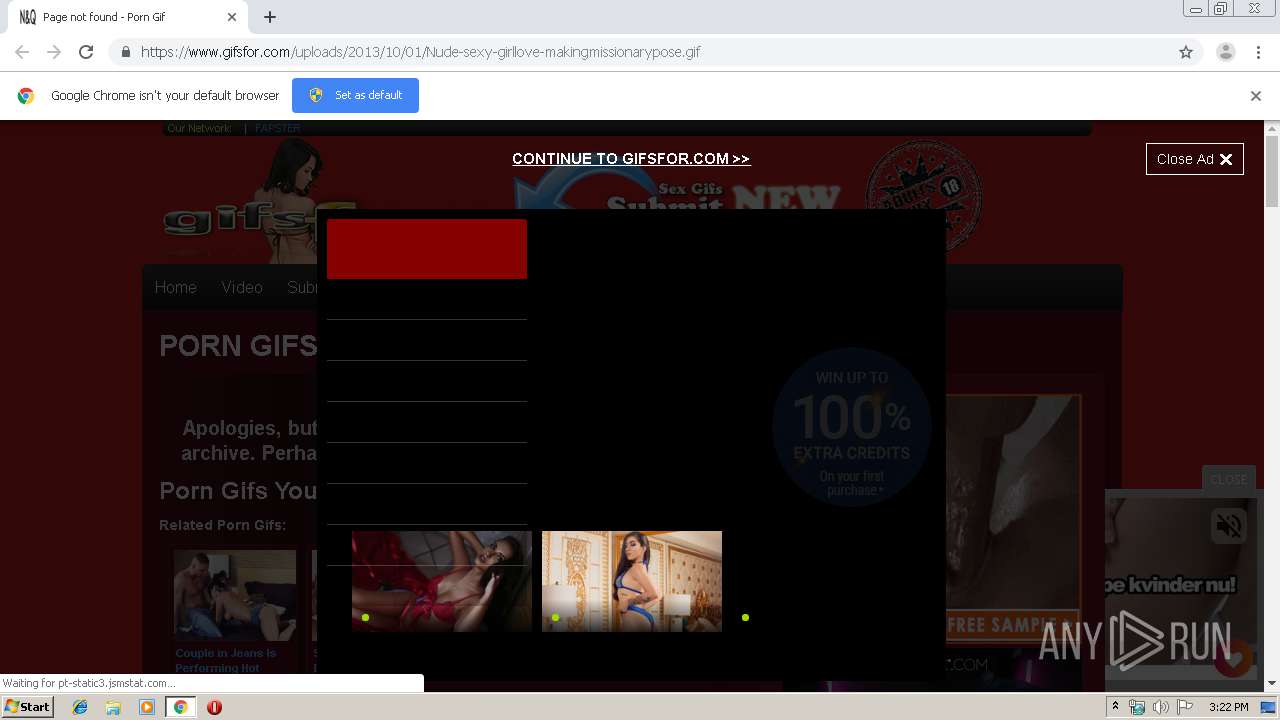The height and width of the screenshot is (720, 1280).
Task: Click the vertical scrollbar thumb
Action: [x=1272, y=171]
